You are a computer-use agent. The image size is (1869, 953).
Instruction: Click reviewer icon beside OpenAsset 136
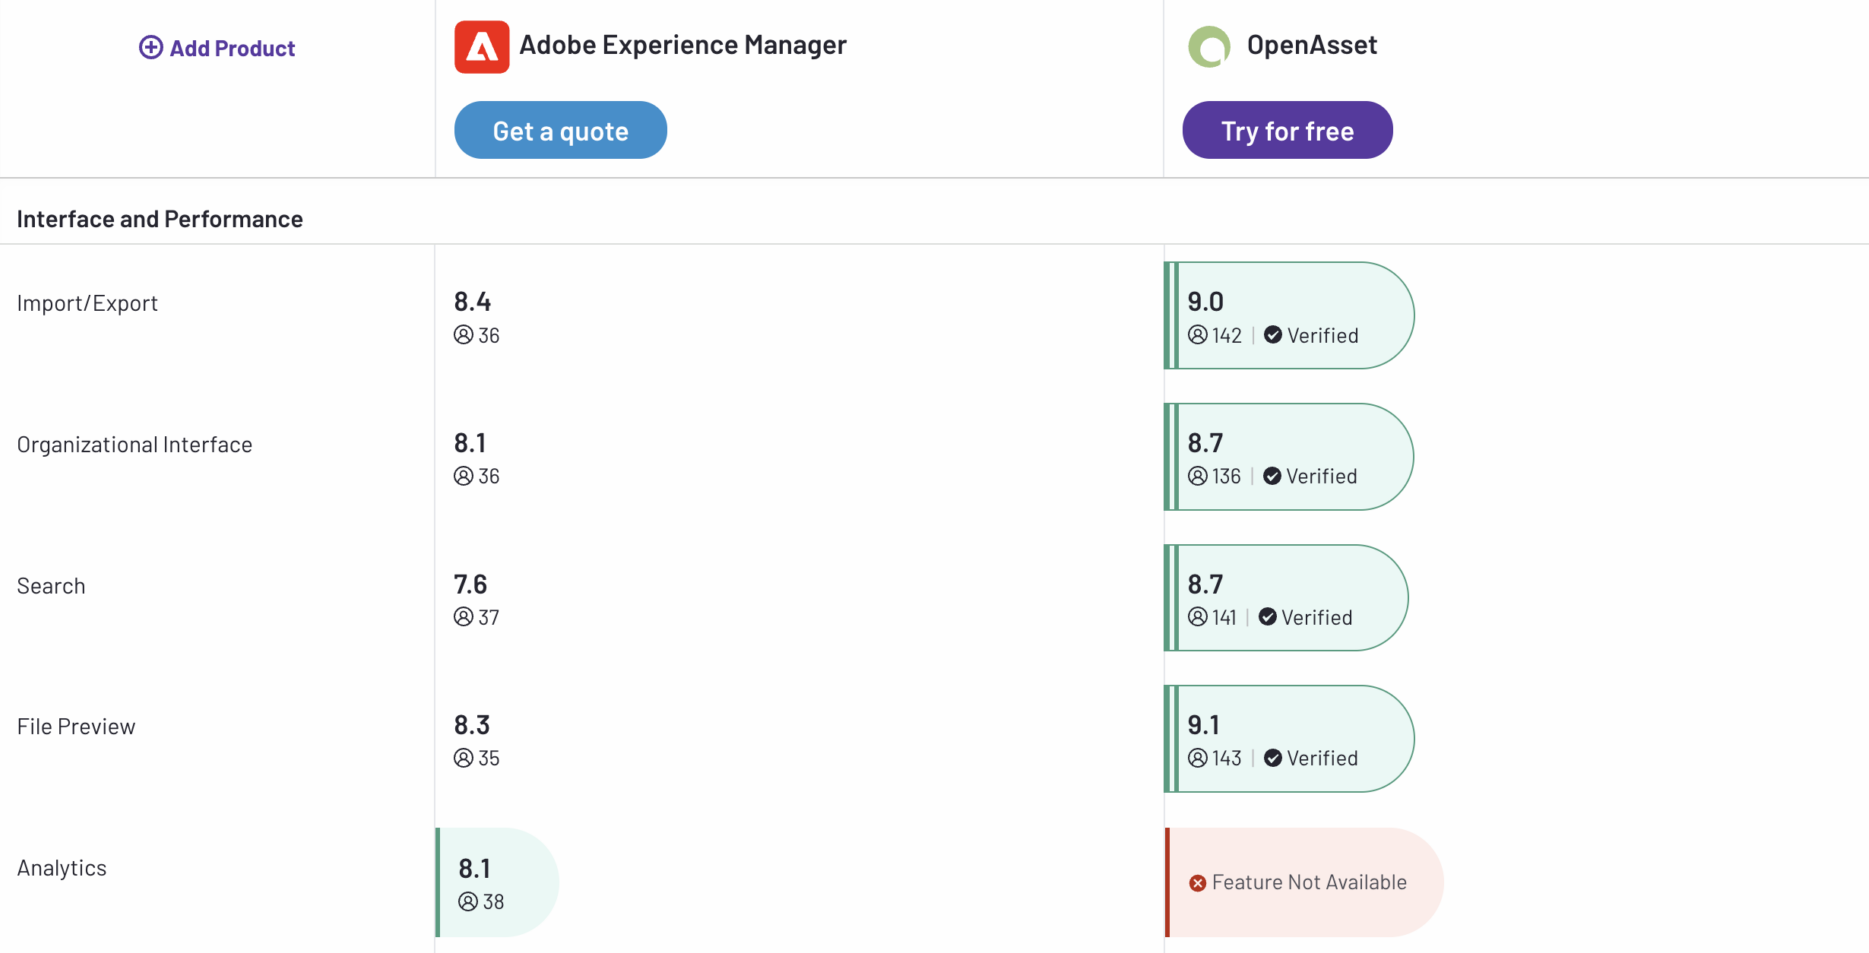pyautogui.click(x=1198, y=476)
